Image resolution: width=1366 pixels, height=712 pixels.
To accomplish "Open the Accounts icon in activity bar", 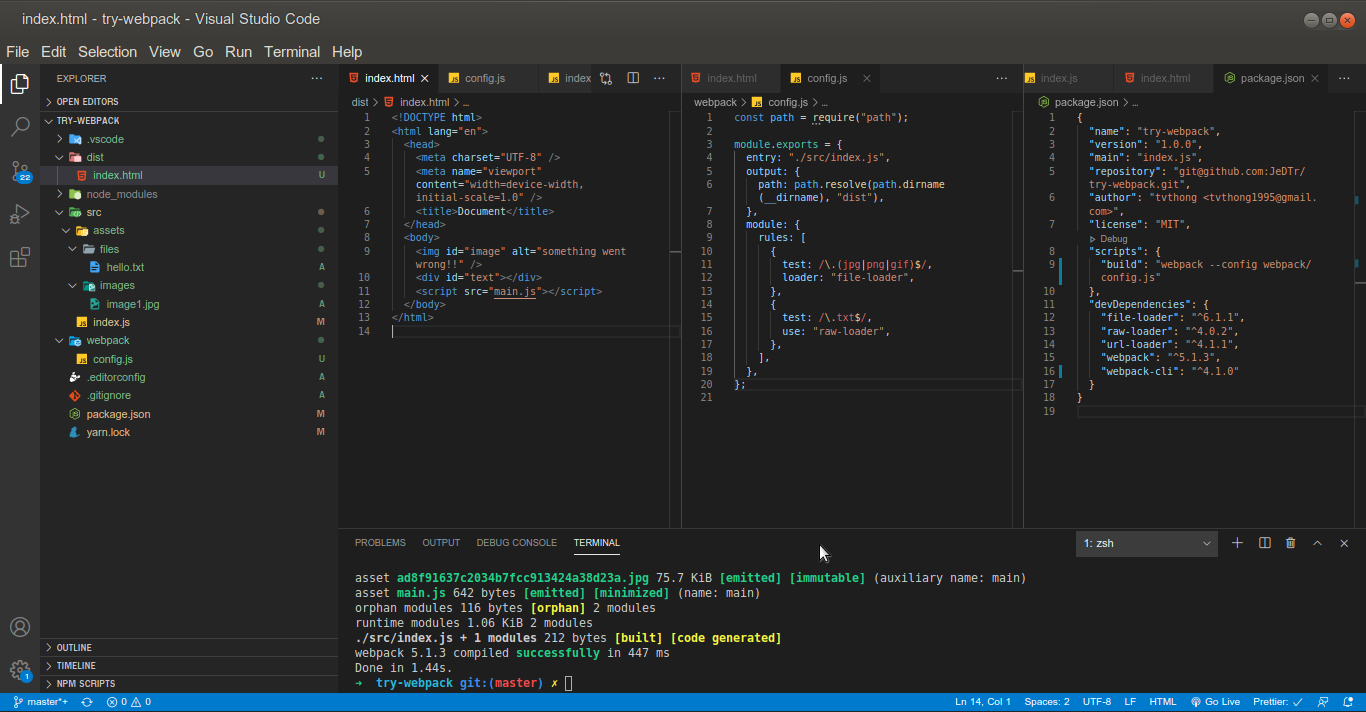I will 20,627.
